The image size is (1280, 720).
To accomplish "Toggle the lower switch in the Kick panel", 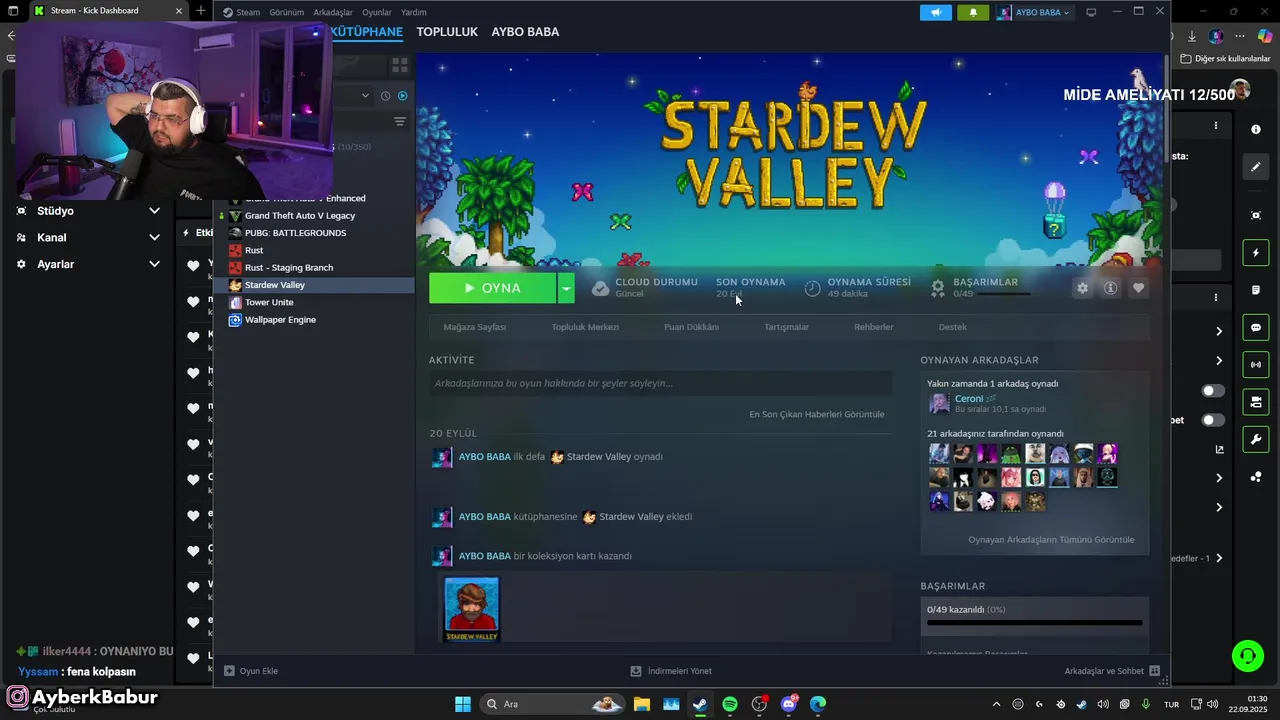I will [1212, 420].
